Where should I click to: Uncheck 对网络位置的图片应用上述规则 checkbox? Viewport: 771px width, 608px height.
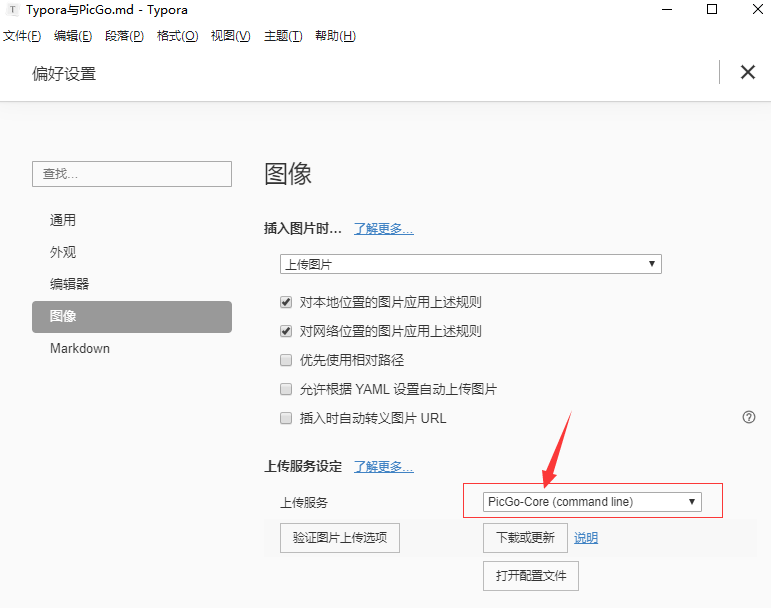click(x=286, y=331)
